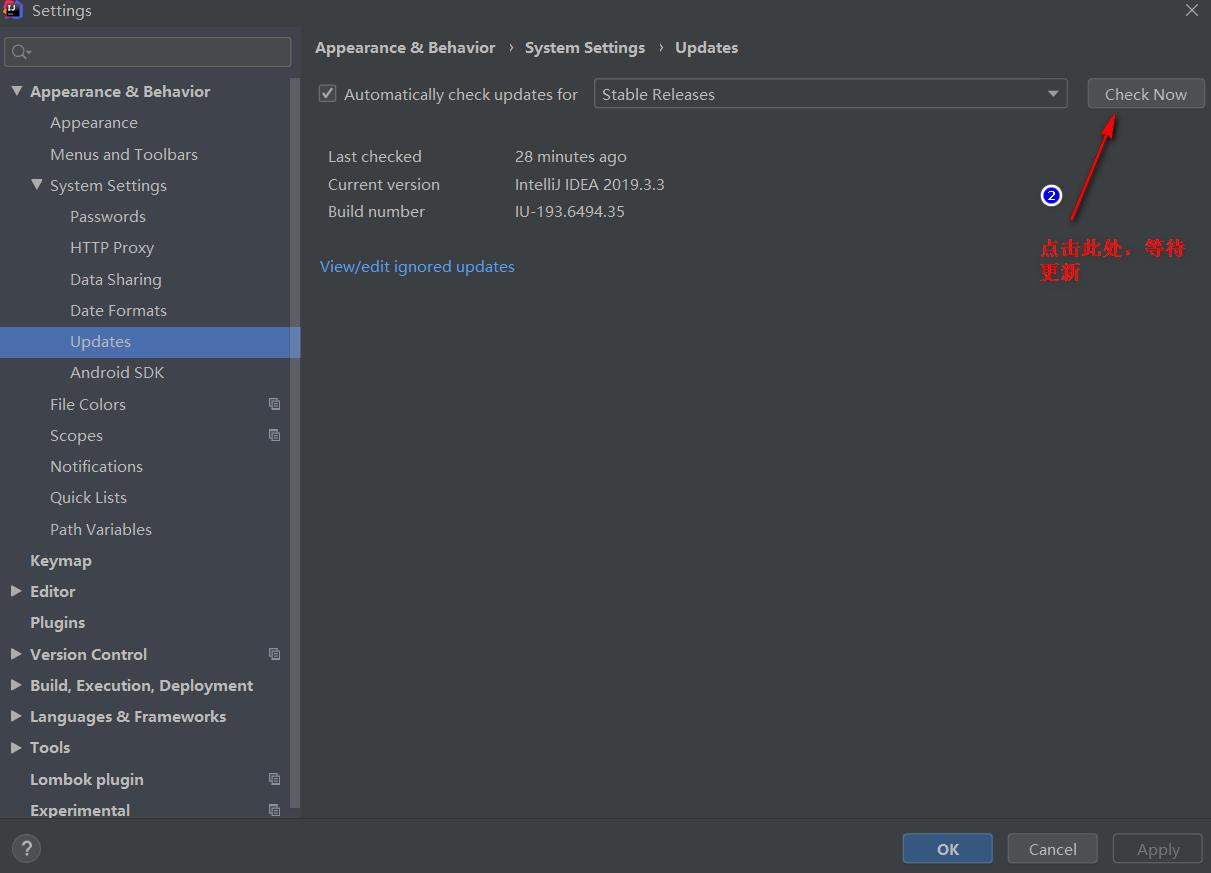Click the project-level icon beside Experimental
The width and height of the screenshot is (1211, 873).
(x=274, y=810)
